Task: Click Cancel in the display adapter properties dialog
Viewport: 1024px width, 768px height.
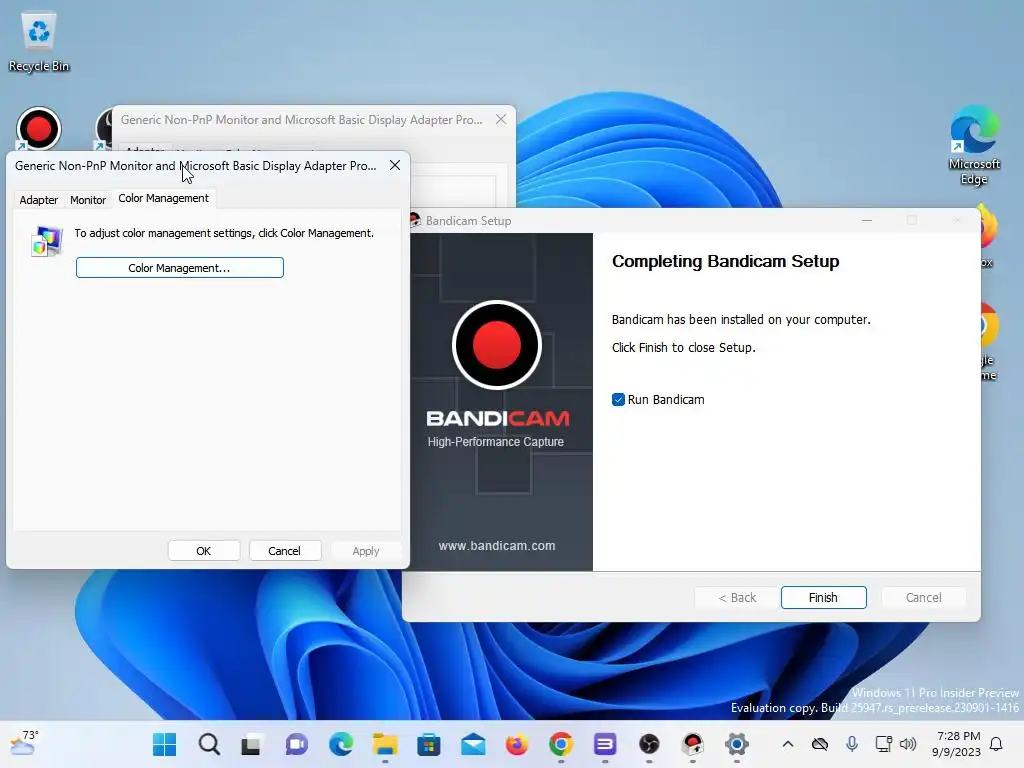Action: pyautogui.click(x=285, y=551)
